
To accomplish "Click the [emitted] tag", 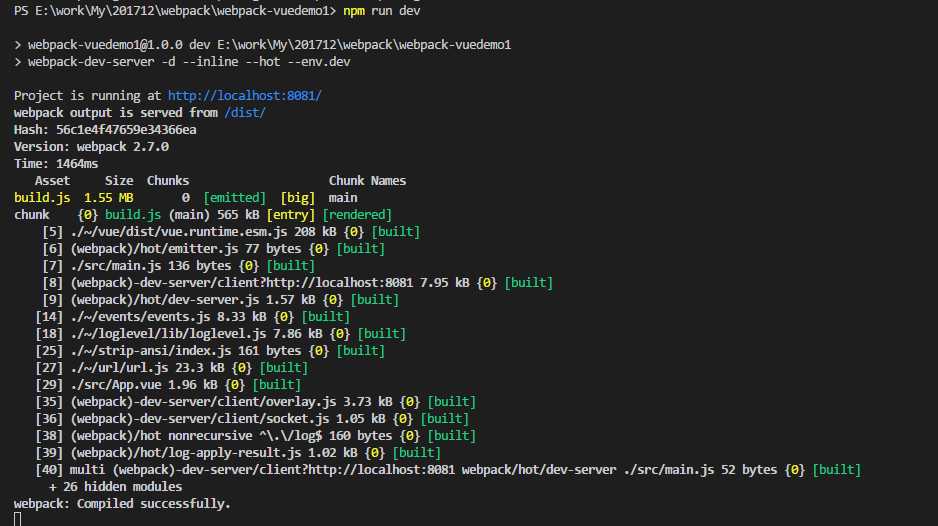I will 234,197.
